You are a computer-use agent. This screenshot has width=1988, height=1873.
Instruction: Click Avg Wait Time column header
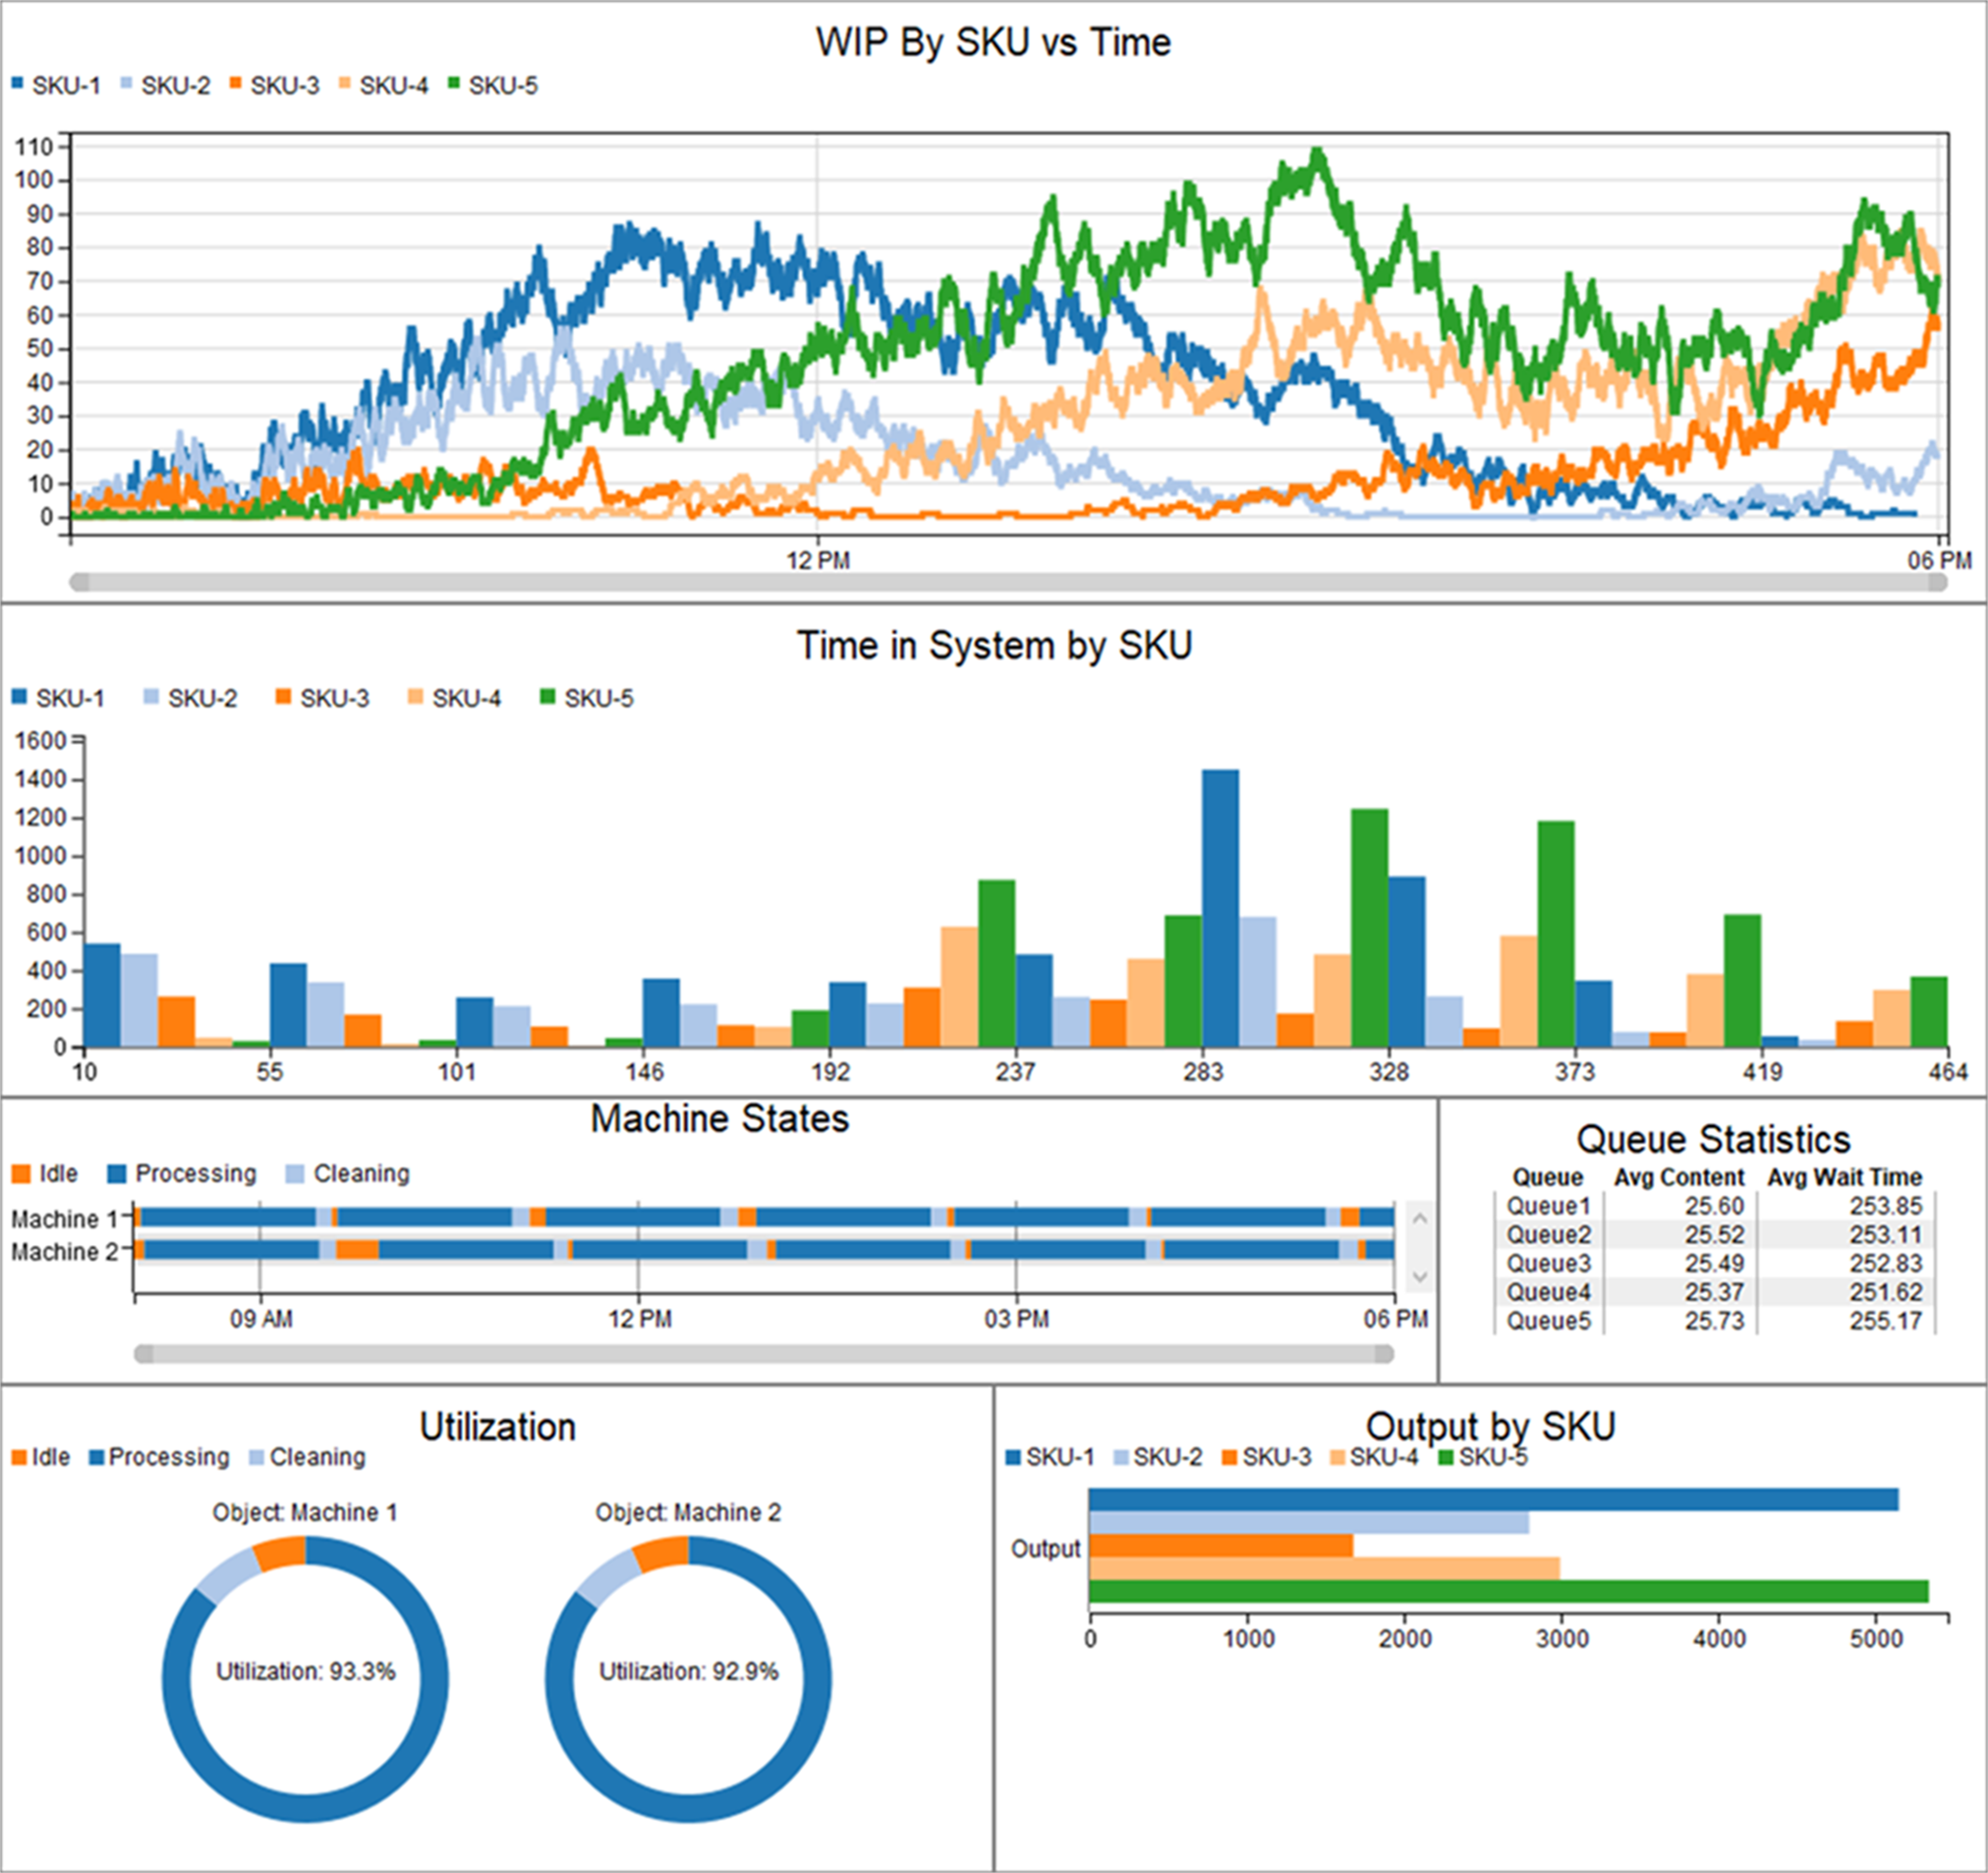coord(1843,1177)
